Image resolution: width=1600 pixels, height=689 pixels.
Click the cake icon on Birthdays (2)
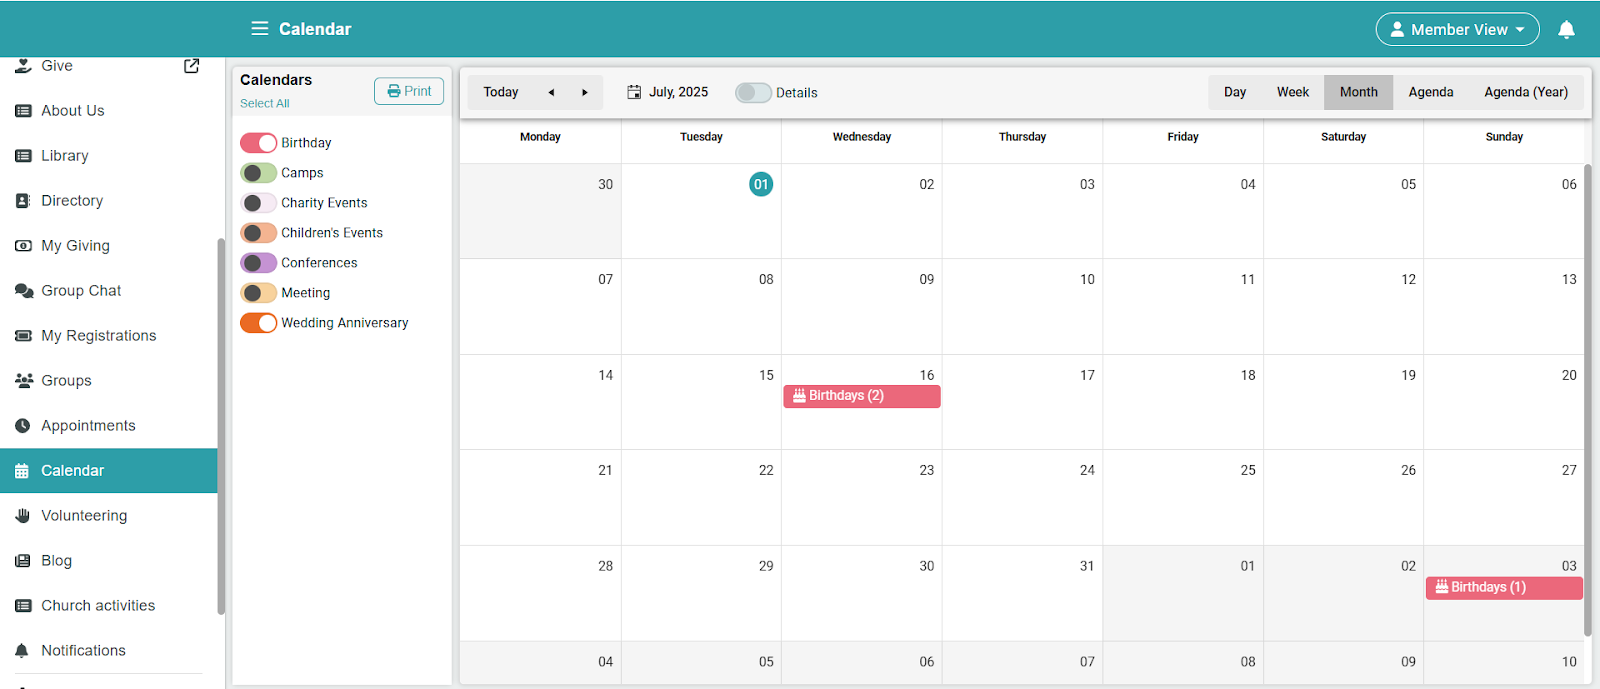[x=799, y=396]
